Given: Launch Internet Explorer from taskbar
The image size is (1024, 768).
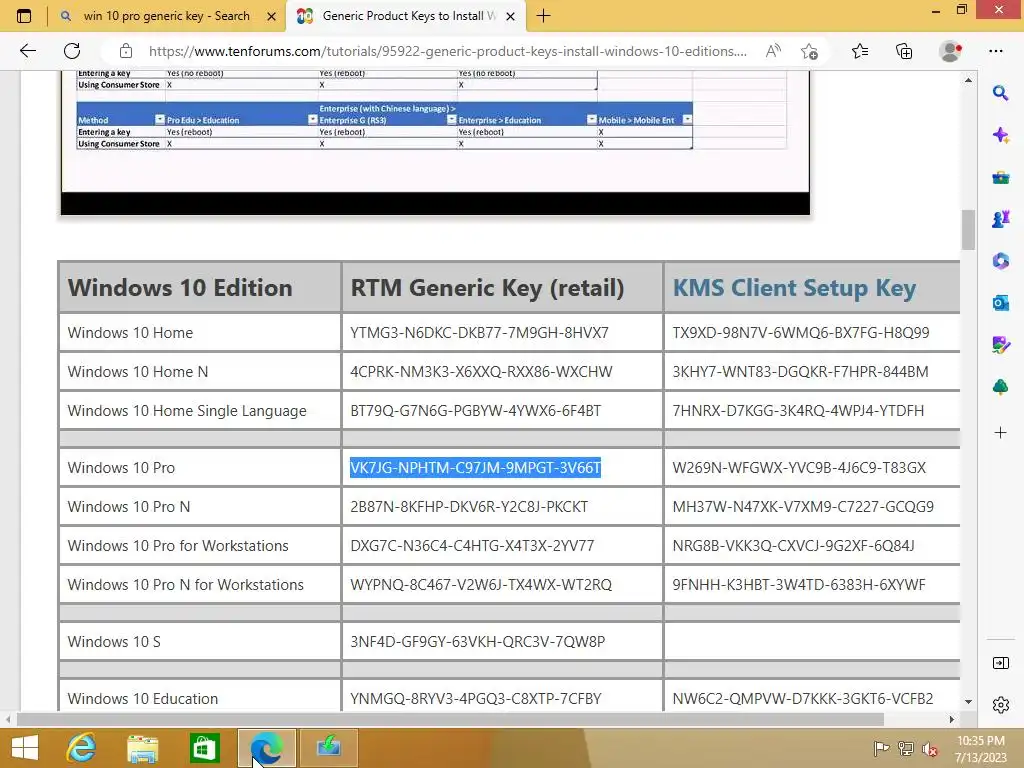Looking at the screenshot, I should pyautogui.click(x=81, y=748).
